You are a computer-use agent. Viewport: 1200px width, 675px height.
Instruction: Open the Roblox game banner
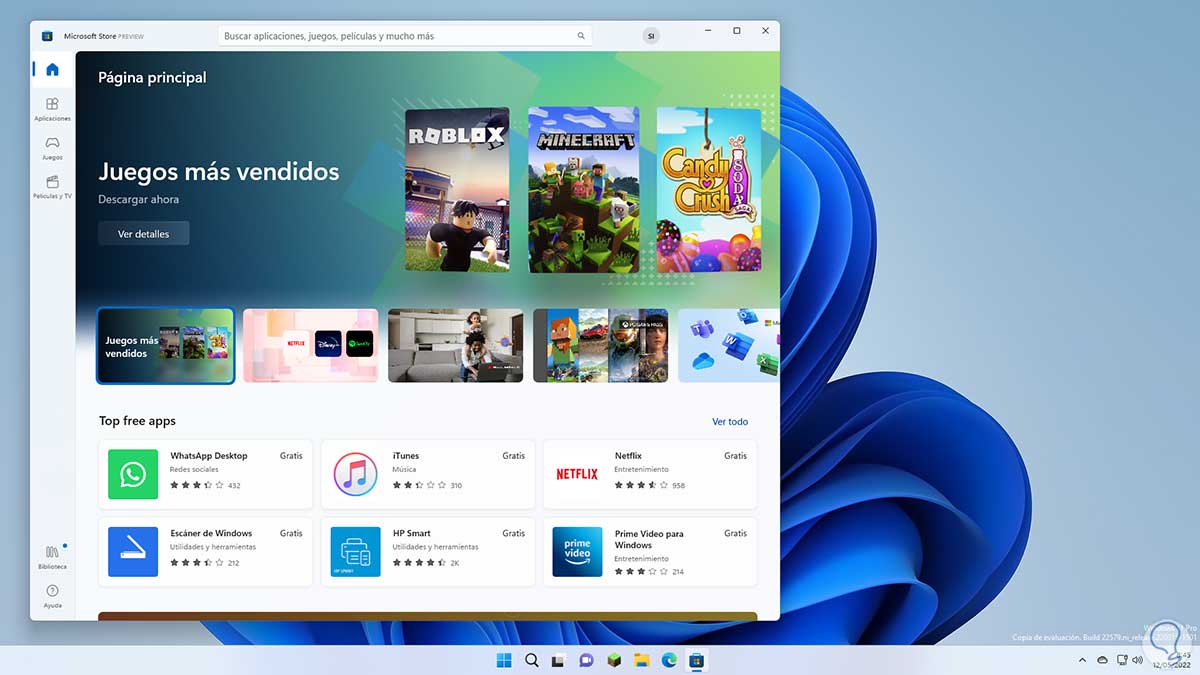(457, 190)
